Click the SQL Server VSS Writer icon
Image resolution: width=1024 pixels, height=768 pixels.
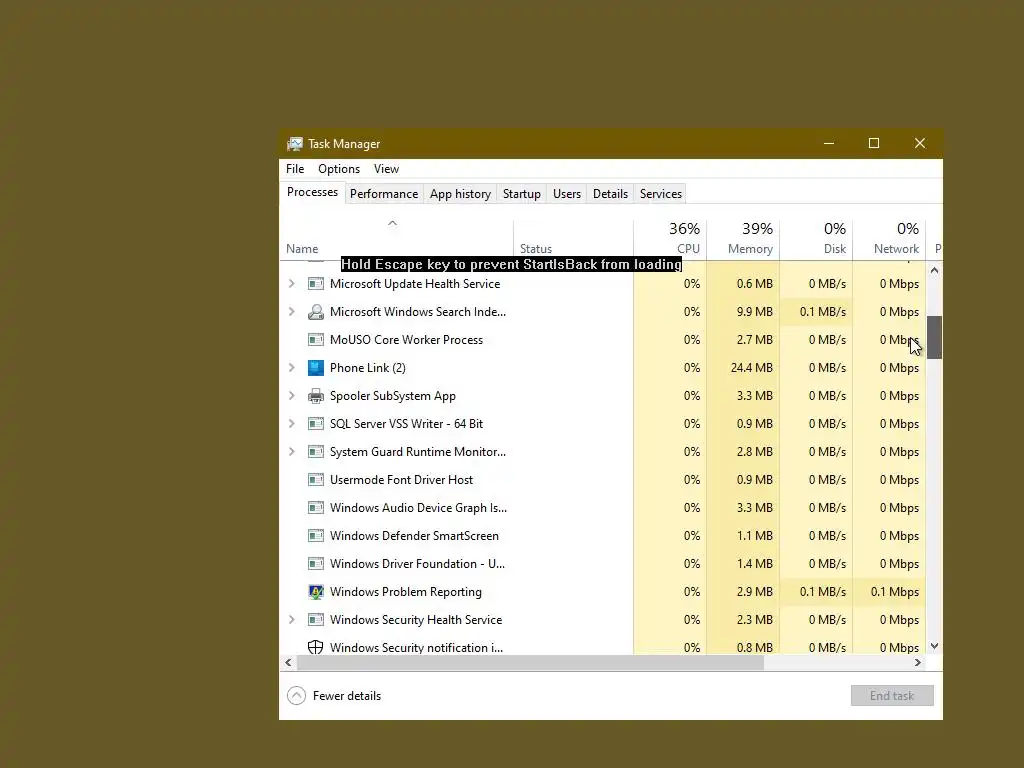[x=315, y=424]
